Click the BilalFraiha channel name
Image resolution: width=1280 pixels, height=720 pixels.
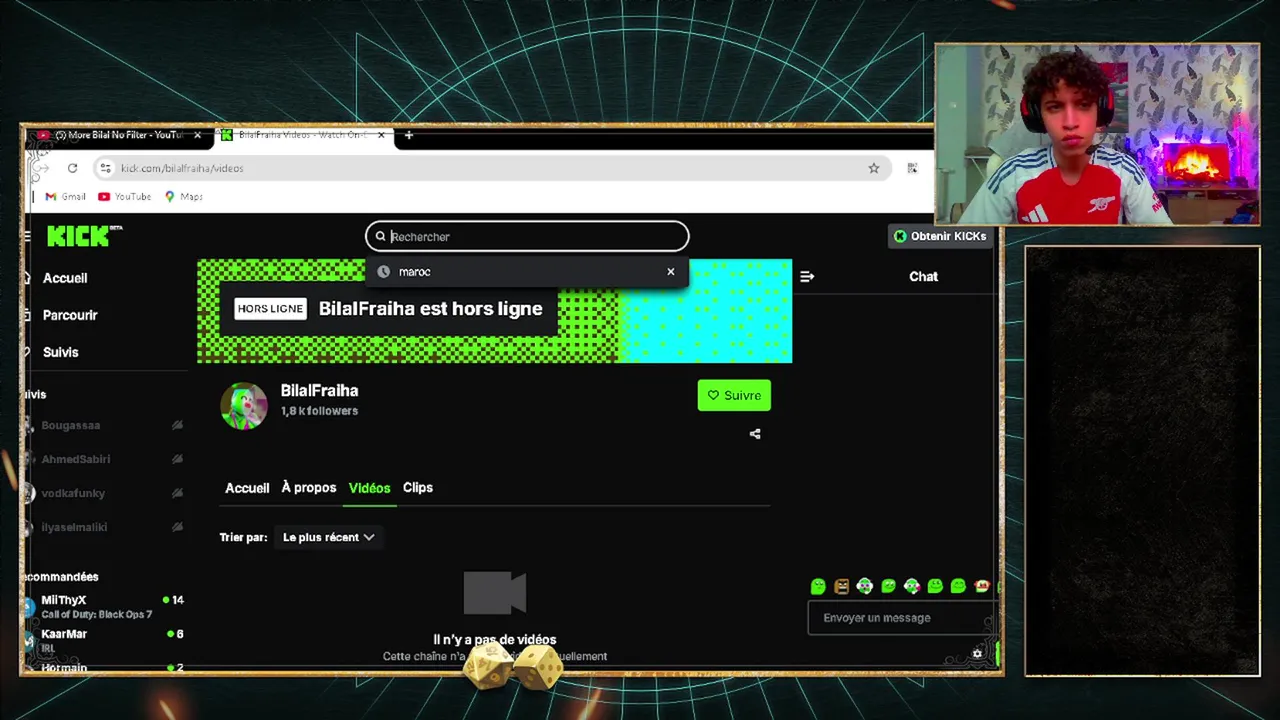tap(319, 391)
